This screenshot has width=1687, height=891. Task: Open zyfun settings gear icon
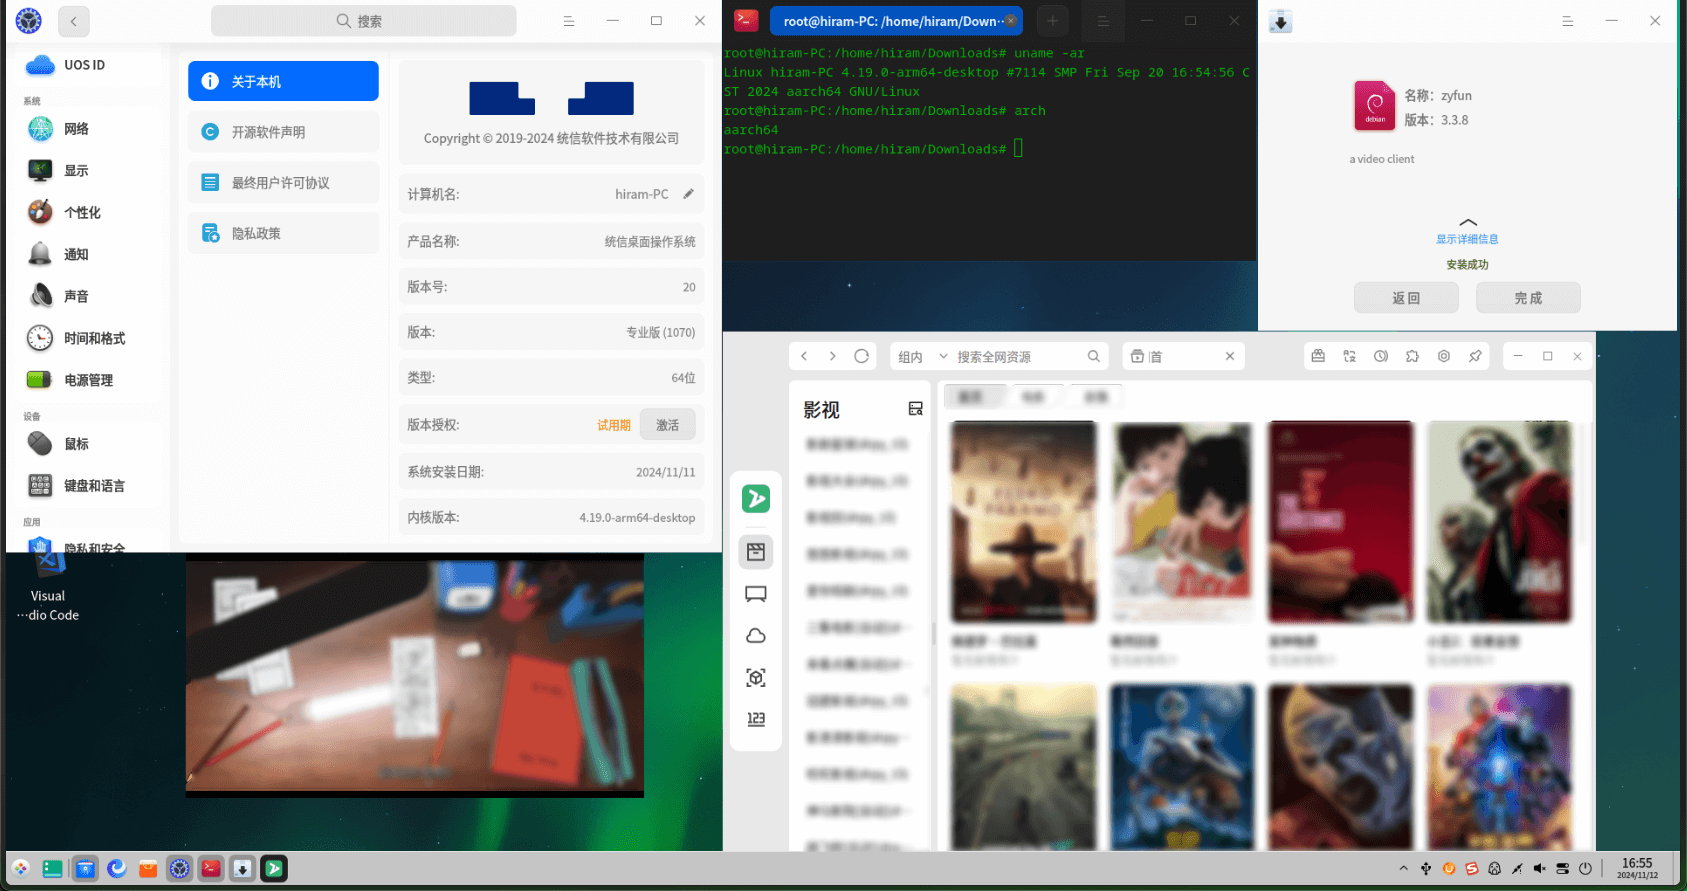pyautogui.click(x=1444, y=356)
